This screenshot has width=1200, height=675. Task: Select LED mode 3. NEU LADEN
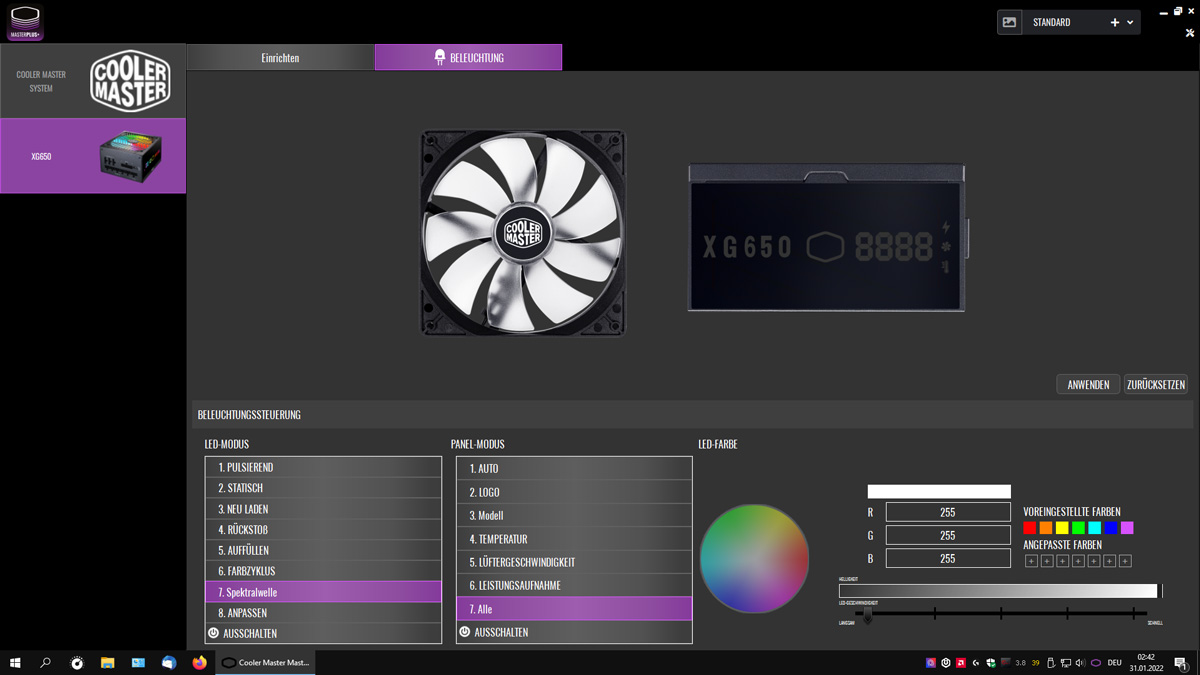point(323,509)
